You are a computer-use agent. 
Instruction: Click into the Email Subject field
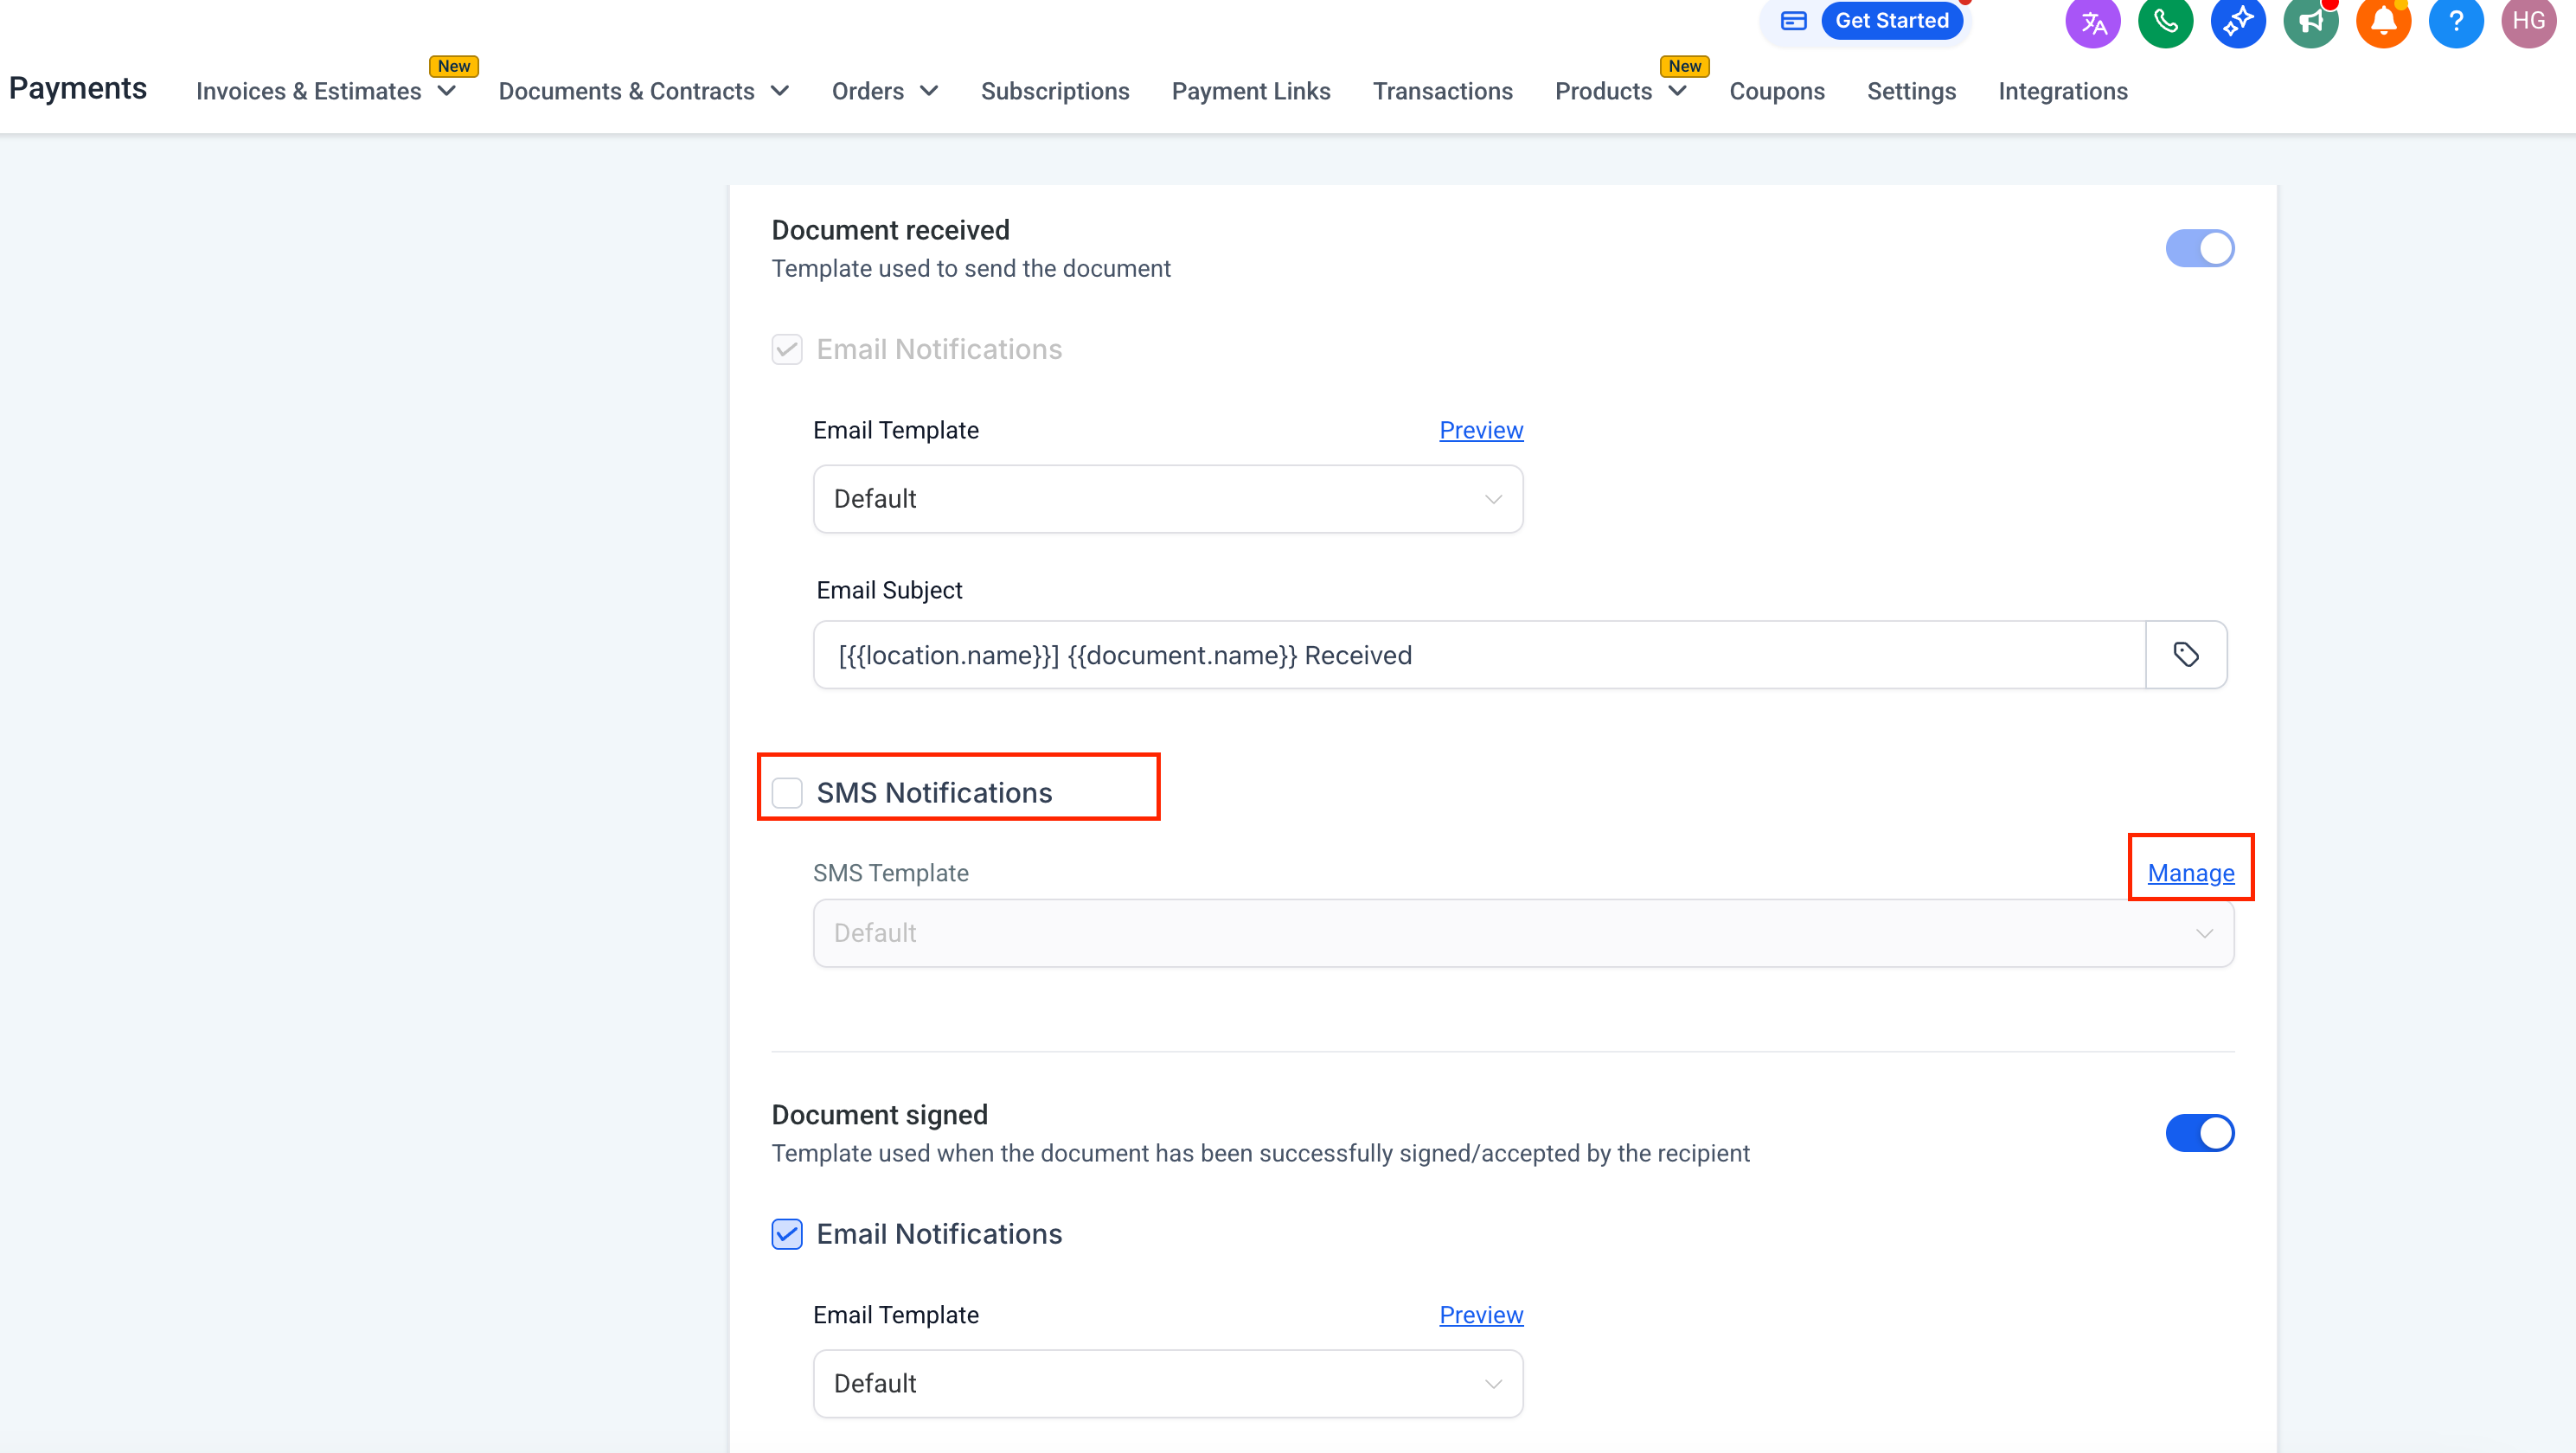pyautogui.click(x=1478, y=655)
